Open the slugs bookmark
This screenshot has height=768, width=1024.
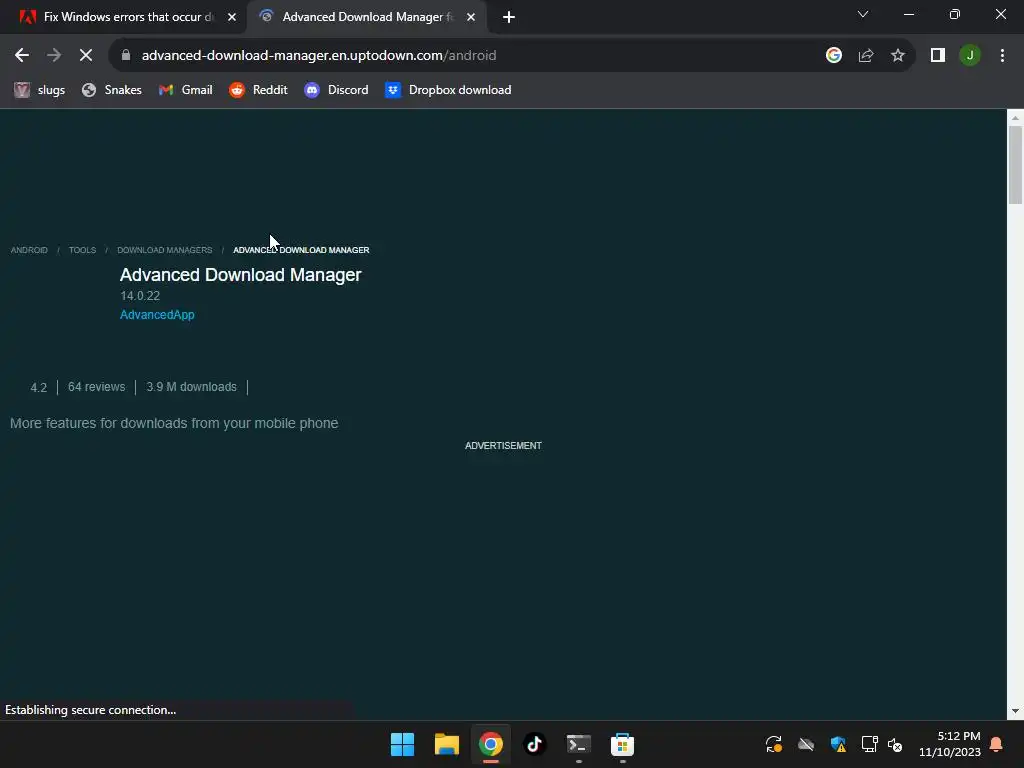click(x=40, y=90)
